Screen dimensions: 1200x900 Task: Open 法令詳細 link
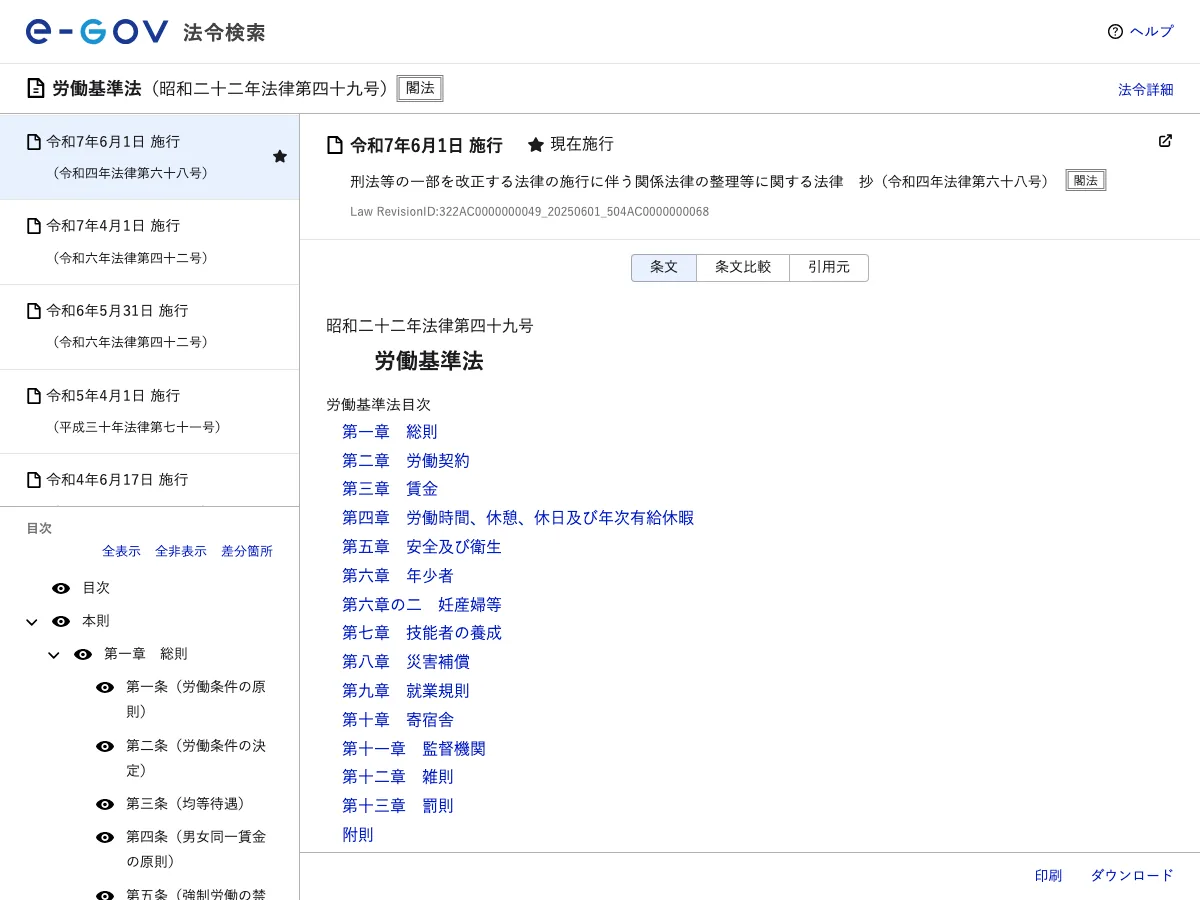1146,89
